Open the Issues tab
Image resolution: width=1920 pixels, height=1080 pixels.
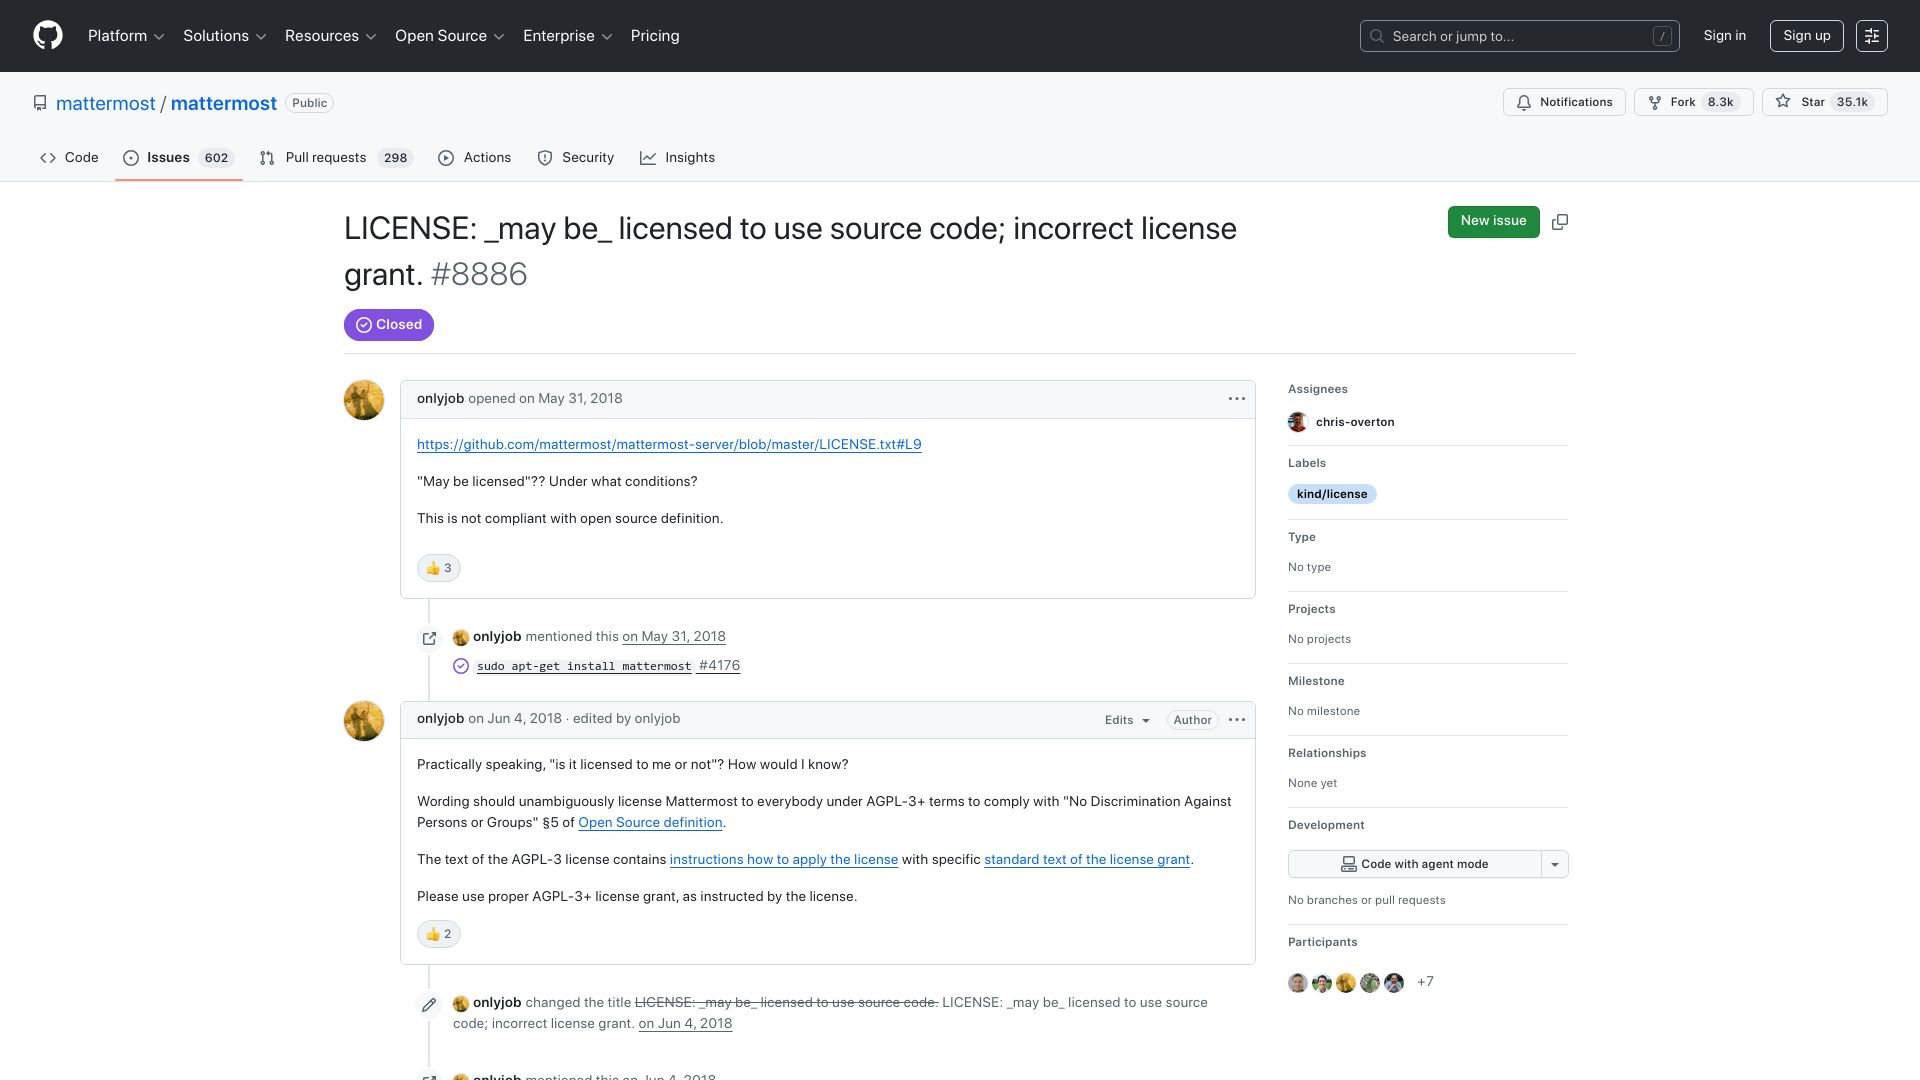[x=179, y=158]
